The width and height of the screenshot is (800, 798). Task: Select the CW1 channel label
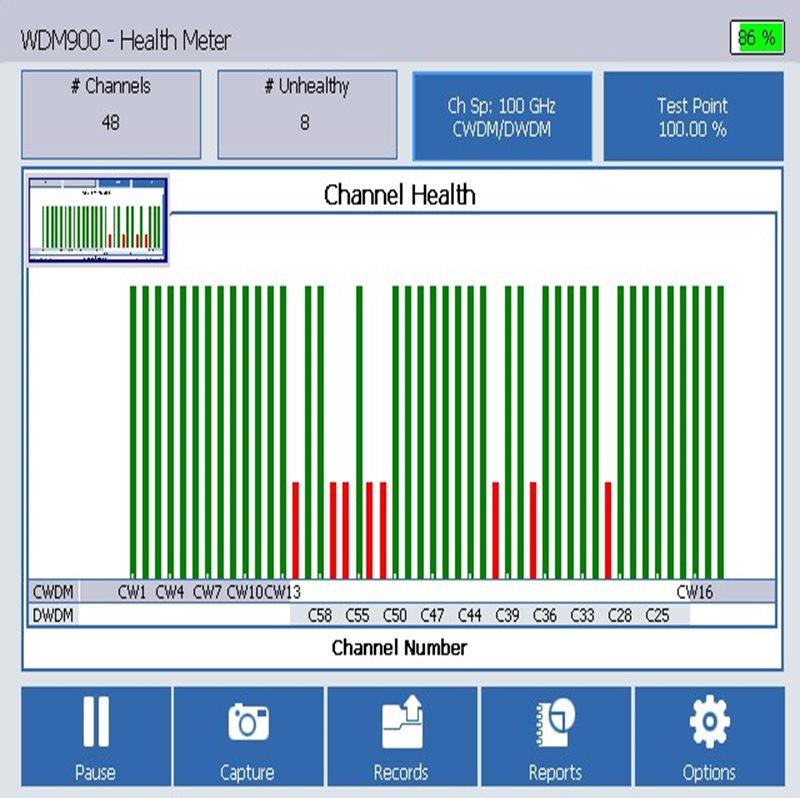pos(133,592)
